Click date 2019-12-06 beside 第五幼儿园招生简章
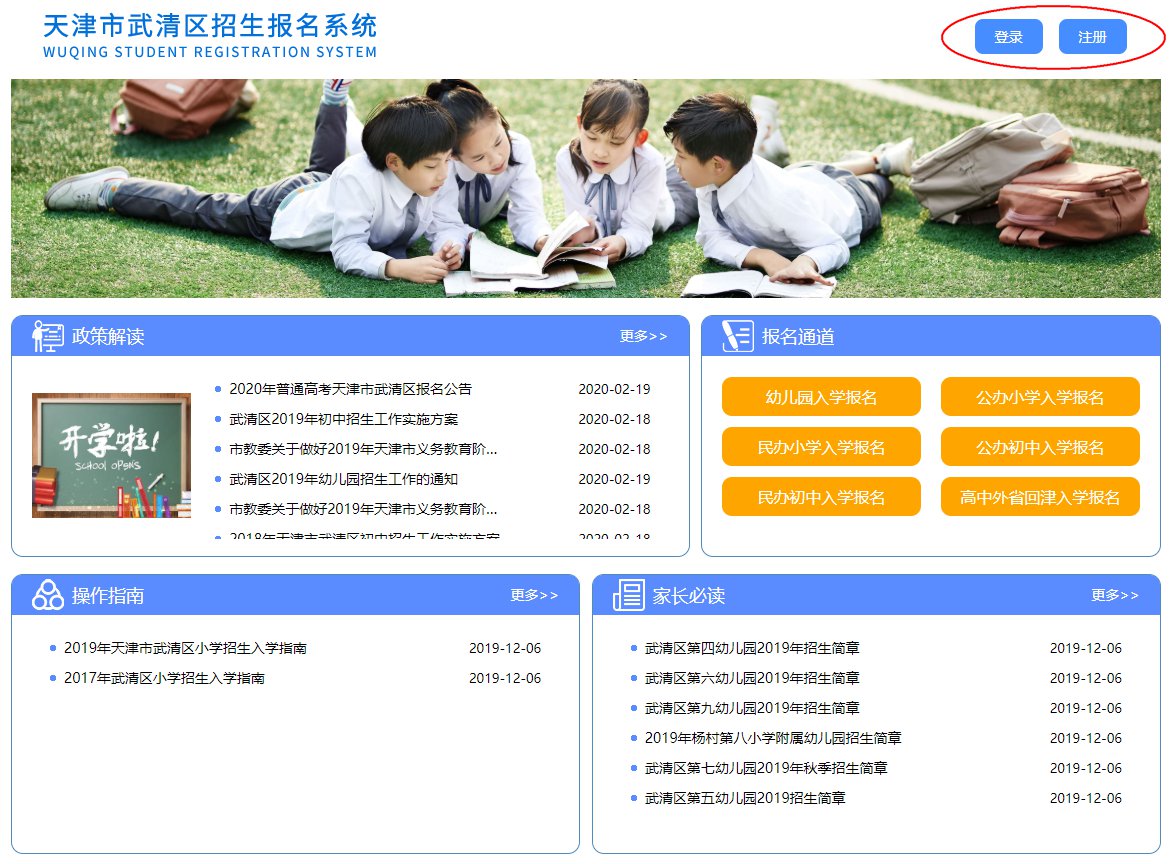The image size is (1175, 864). pyautogui.click(x=1086, y=798)
